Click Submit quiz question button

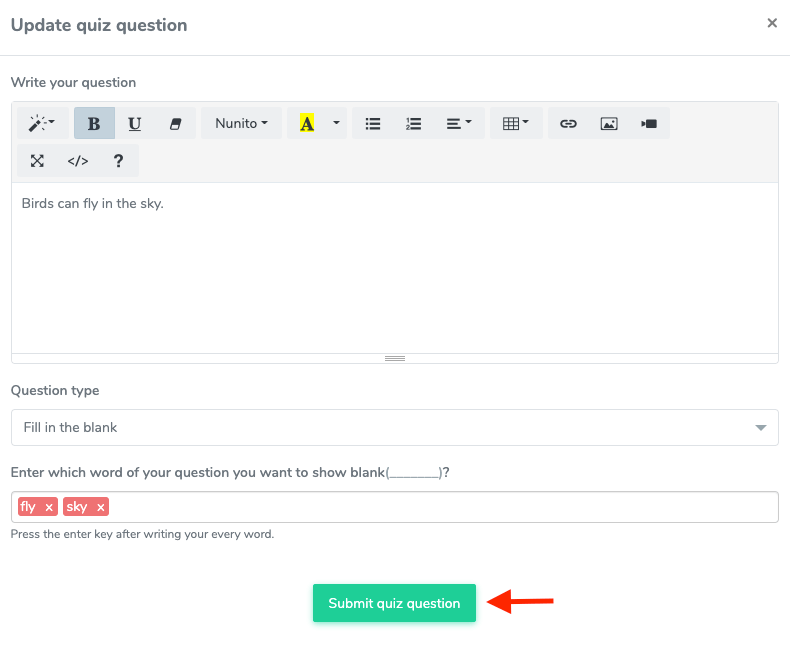pos(394,603)
